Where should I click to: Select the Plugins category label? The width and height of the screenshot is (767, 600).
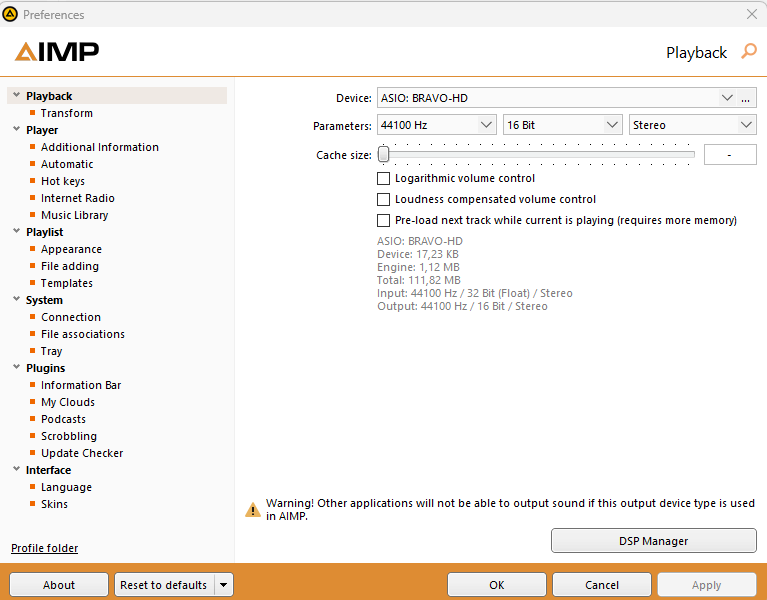point(45,368)
